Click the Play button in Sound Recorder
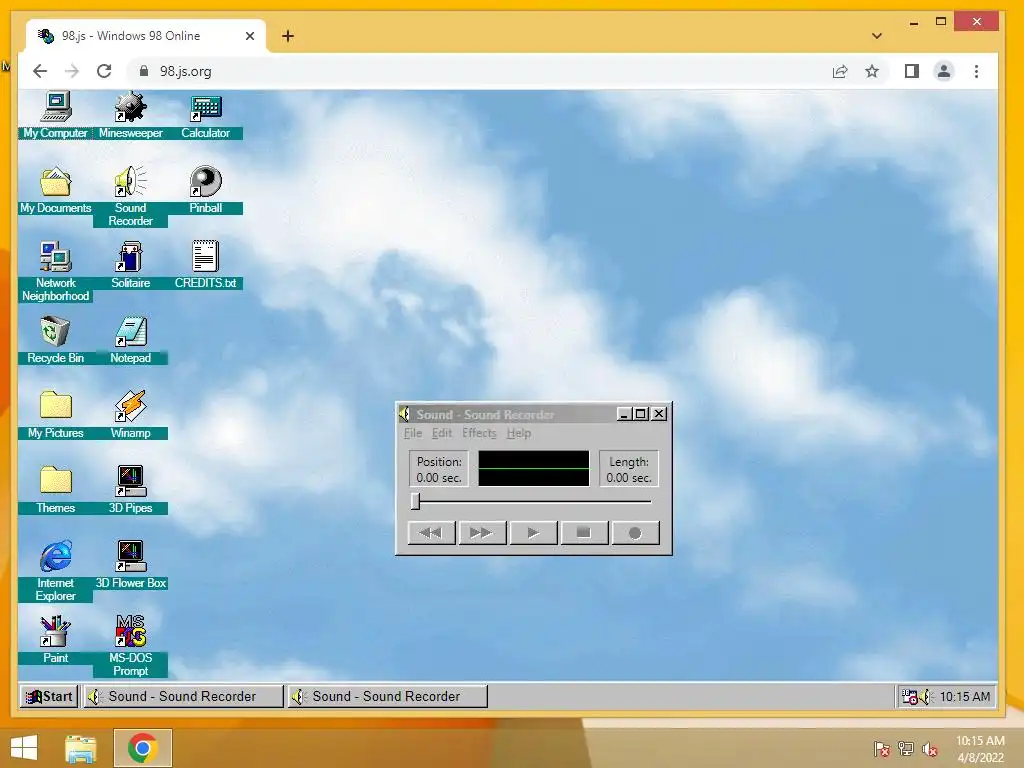 533,533
